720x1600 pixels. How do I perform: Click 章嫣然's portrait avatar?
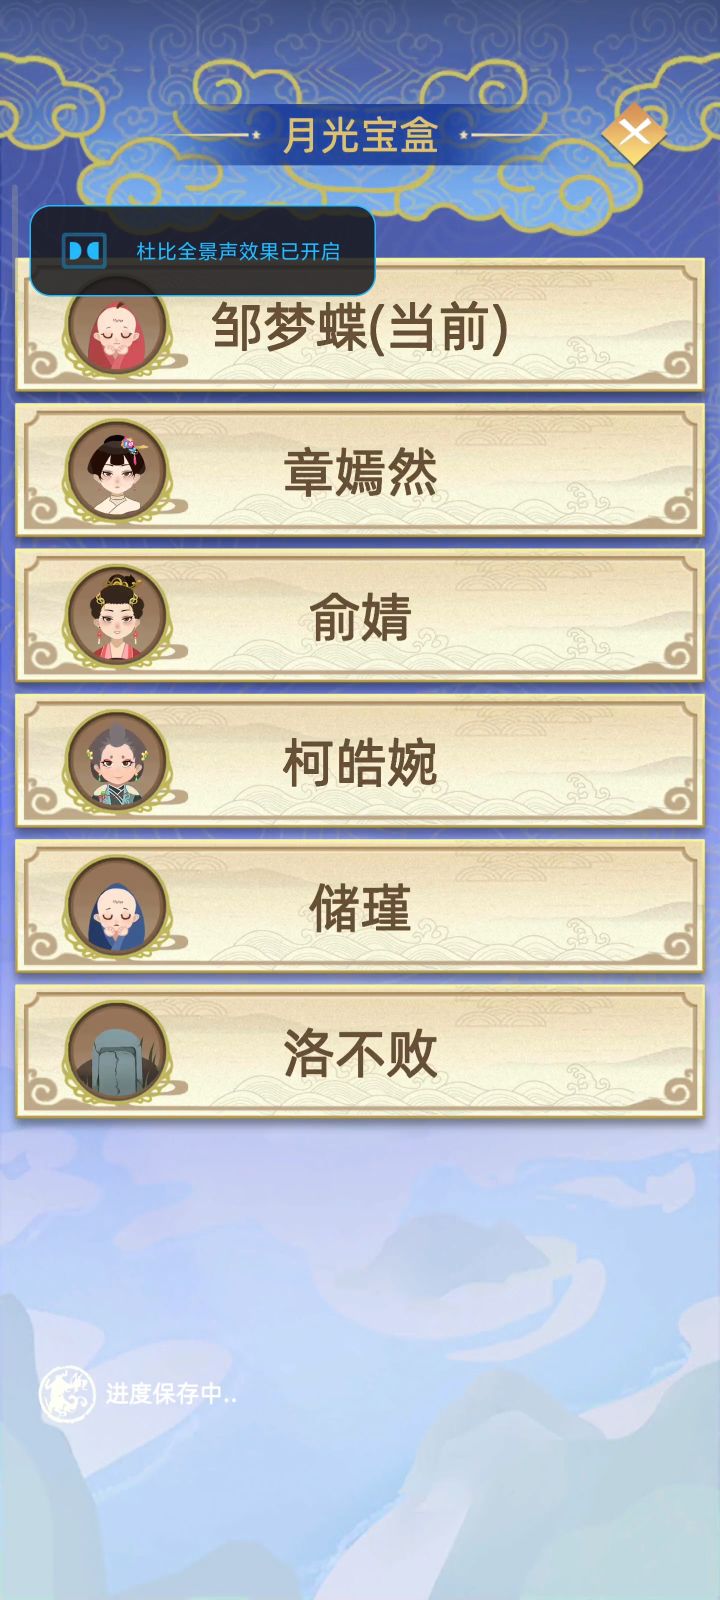click(x=117, y=471)
